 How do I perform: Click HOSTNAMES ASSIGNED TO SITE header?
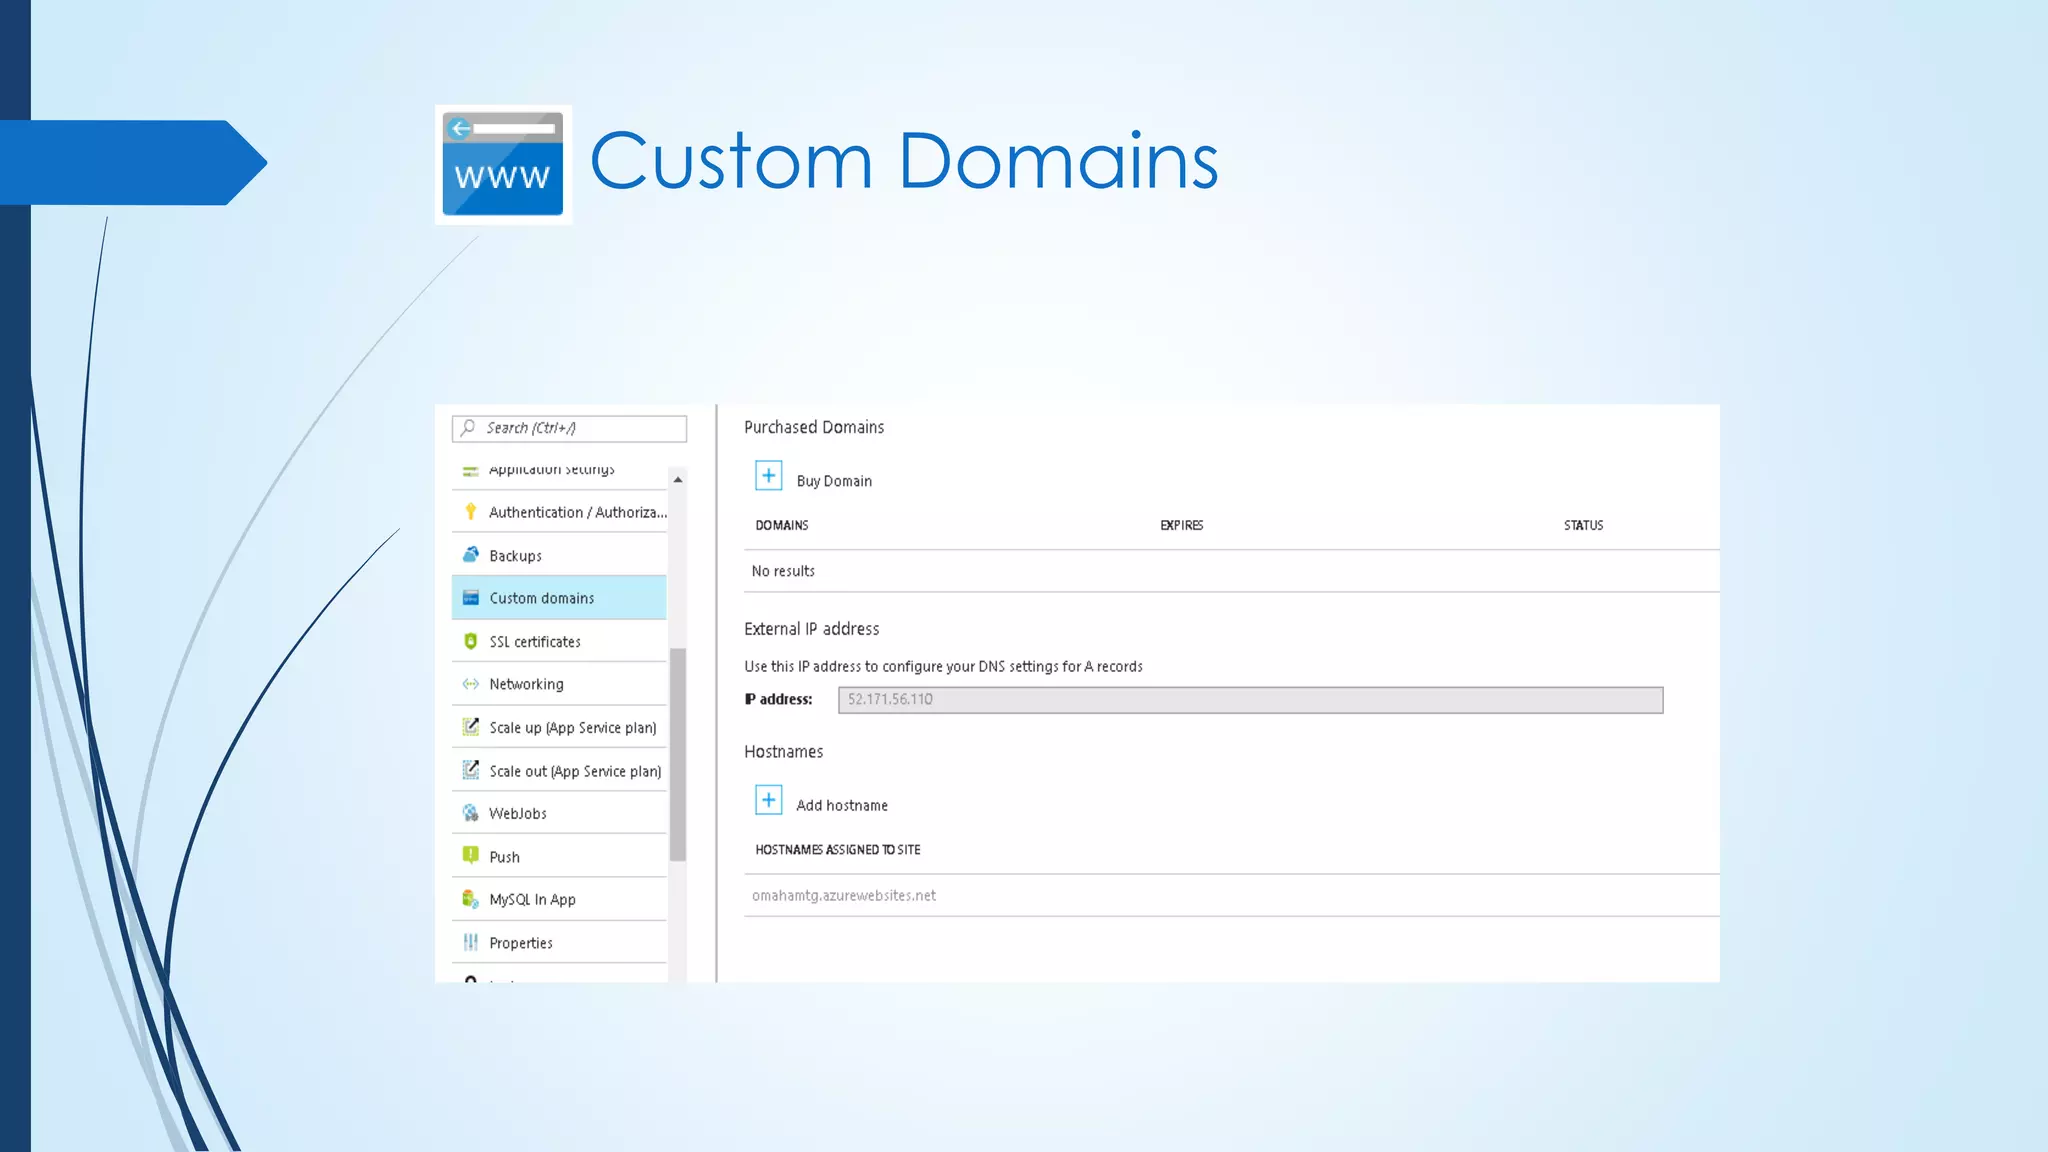tap(837, 849)
